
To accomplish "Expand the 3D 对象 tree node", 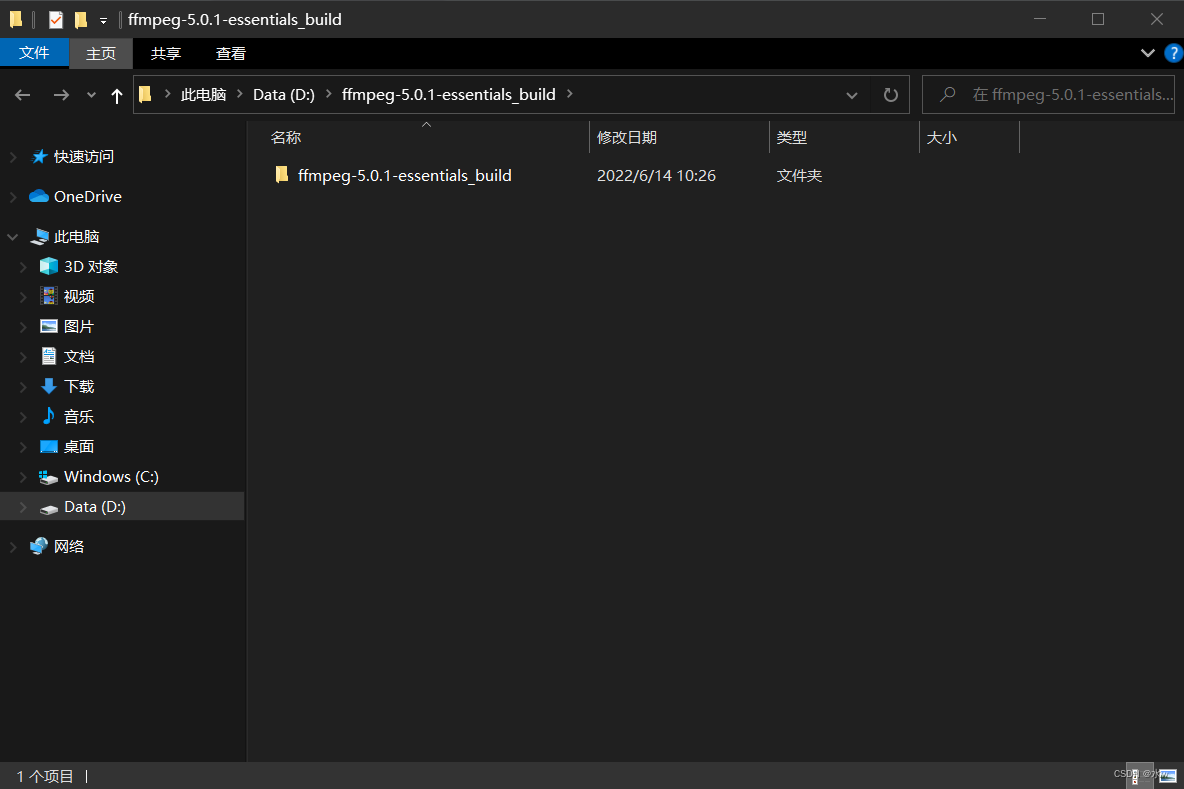I will coord(23,267).
